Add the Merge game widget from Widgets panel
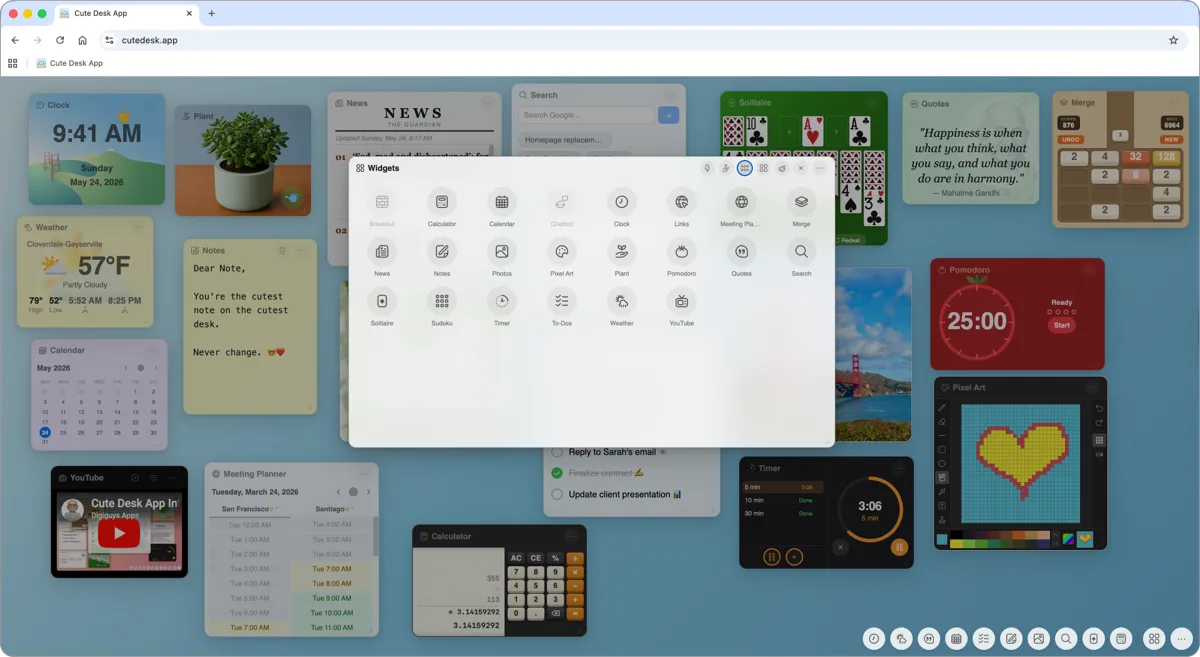Viewport: 1200px width, 657px height. tap(801, 201)
